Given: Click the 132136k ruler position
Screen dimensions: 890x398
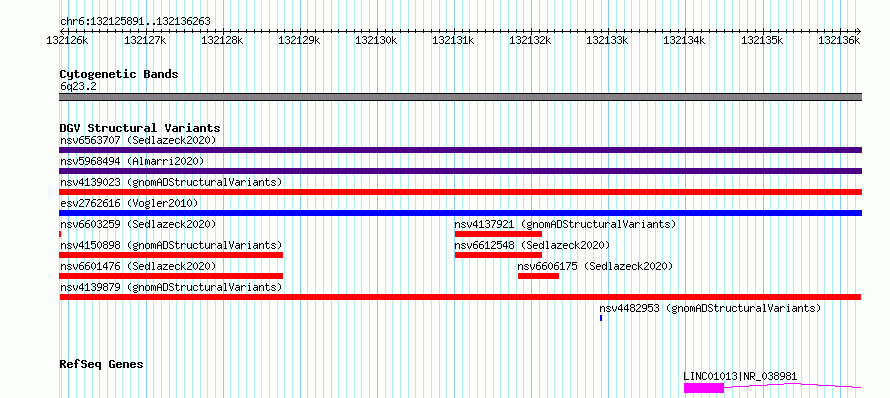Looking at the screenshot, I should tap(839, 40).
